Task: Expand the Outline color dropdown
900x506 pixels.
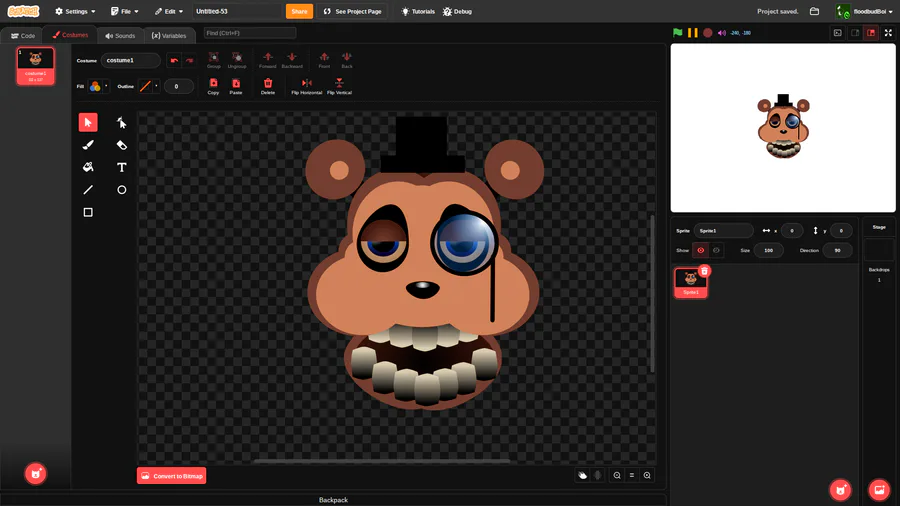Action: (x=149, y=86)
